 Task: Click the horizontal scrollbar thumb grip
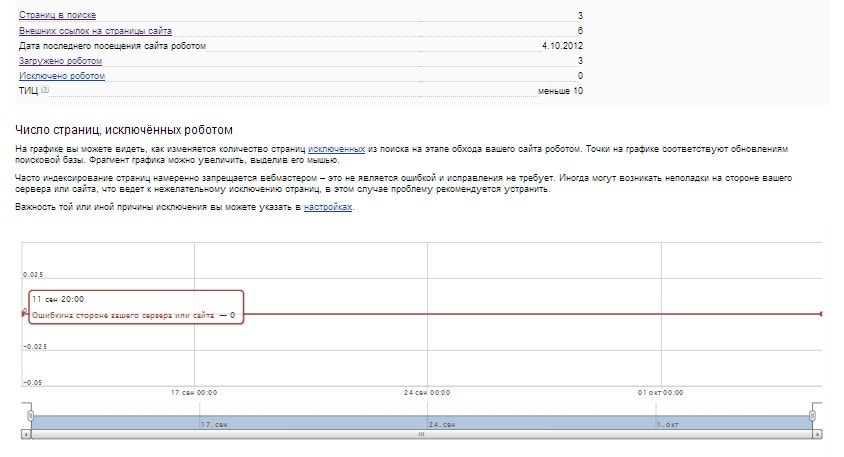click(x=421, y=435)
